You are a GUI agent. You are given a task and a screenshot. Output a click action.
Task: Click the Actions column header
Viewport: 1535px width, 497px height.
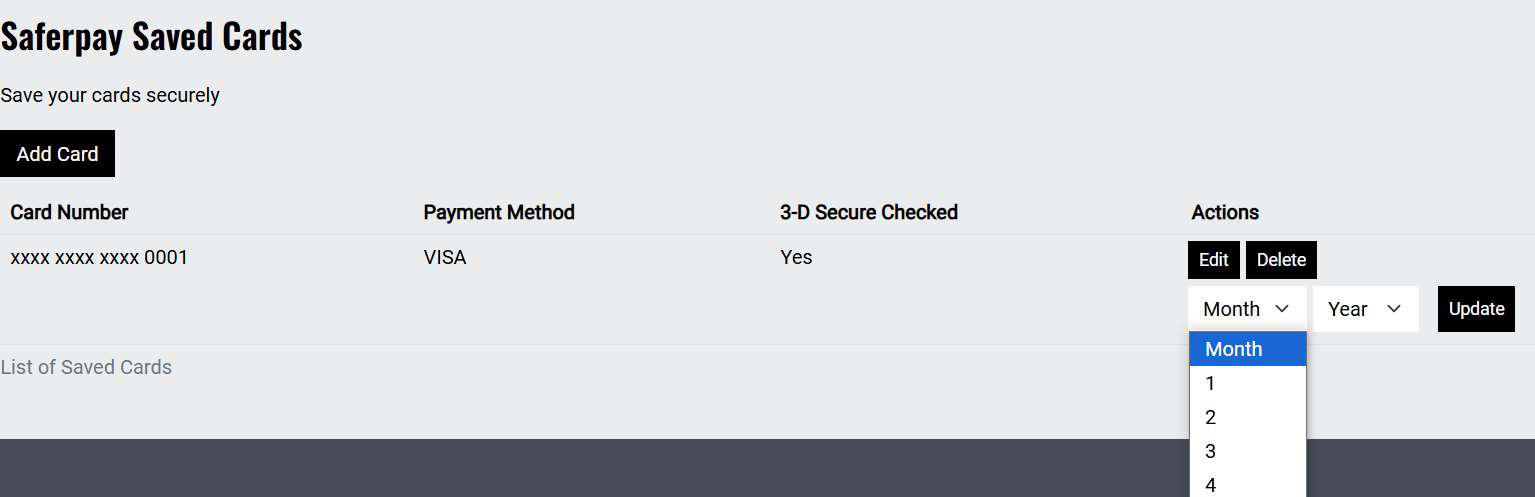pos(1225,212)
